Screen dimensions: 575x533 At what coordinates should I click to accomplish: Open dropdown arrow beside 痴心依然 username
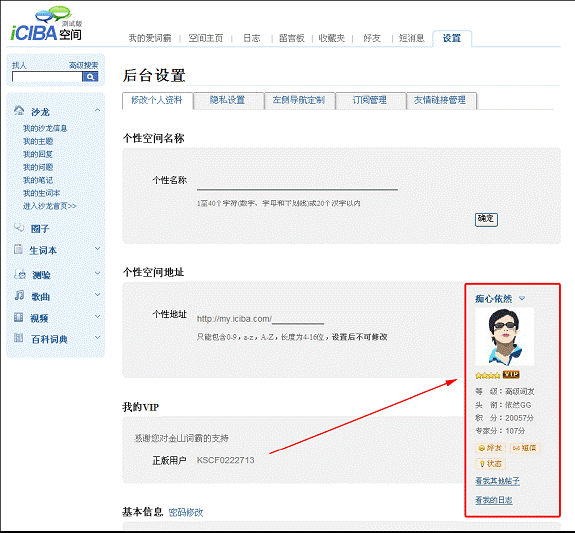[x=522, y=299]
